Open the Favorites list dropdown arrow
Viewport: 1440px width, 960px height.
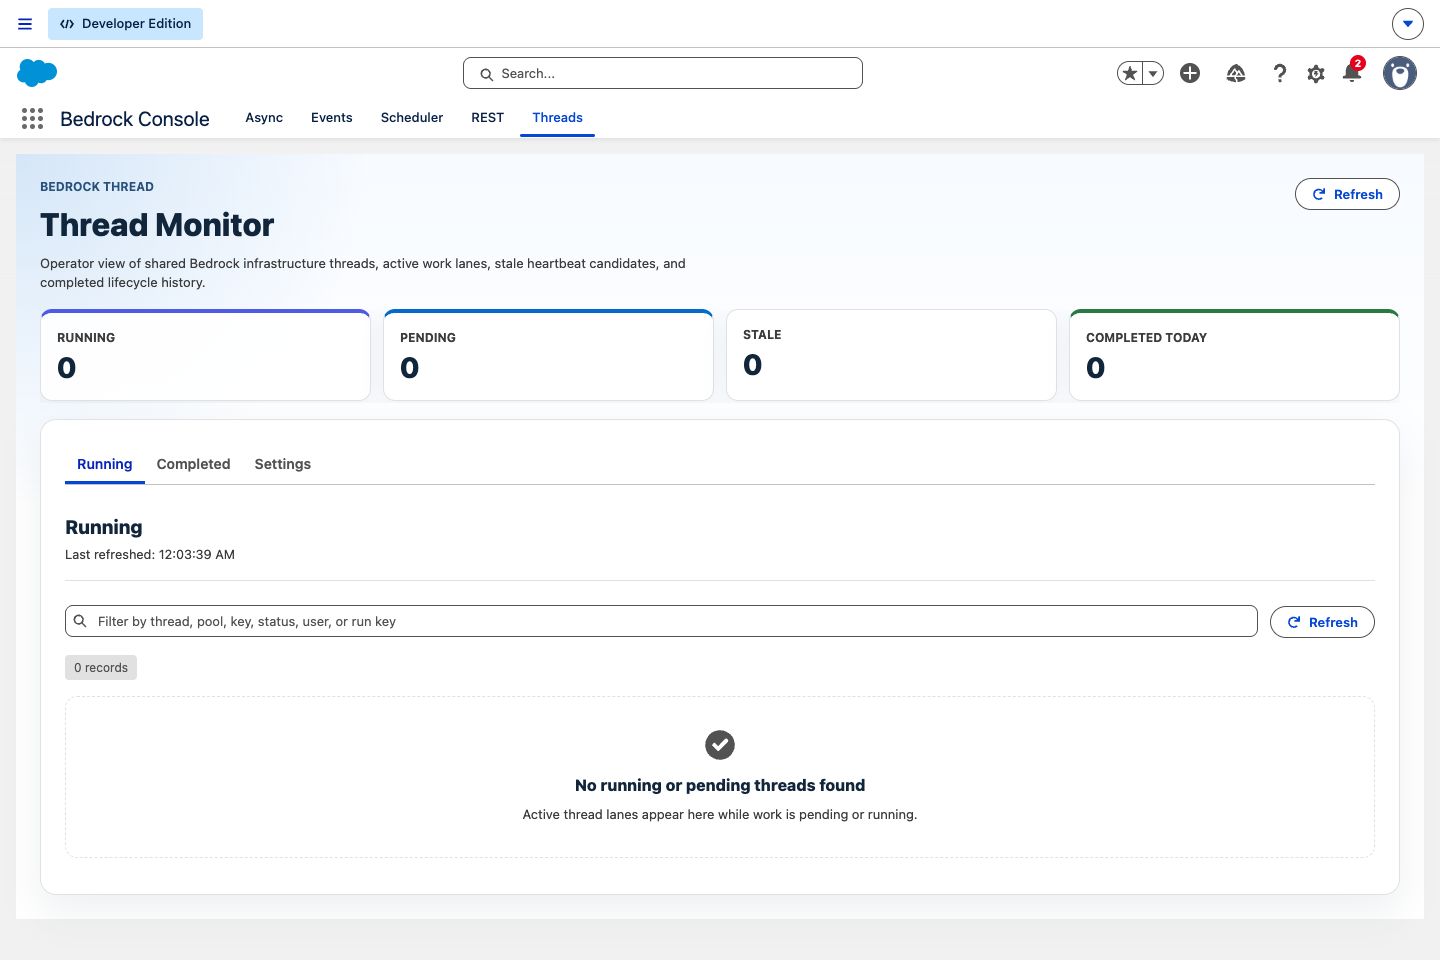click(x=1153, y=73)
